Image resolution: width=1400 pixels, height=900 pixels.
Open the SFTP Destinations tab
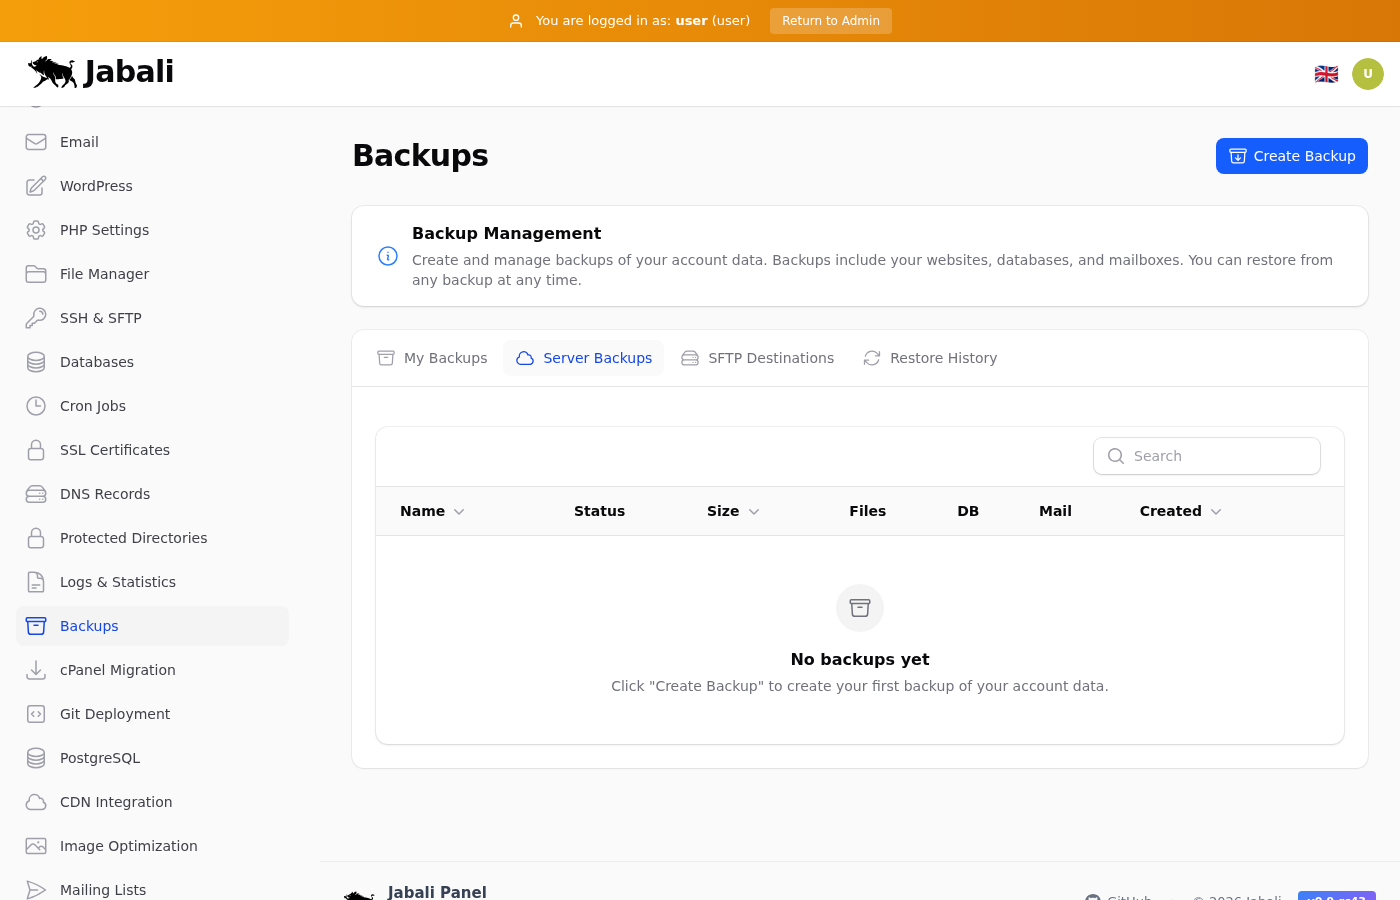(x=757, y=358)
